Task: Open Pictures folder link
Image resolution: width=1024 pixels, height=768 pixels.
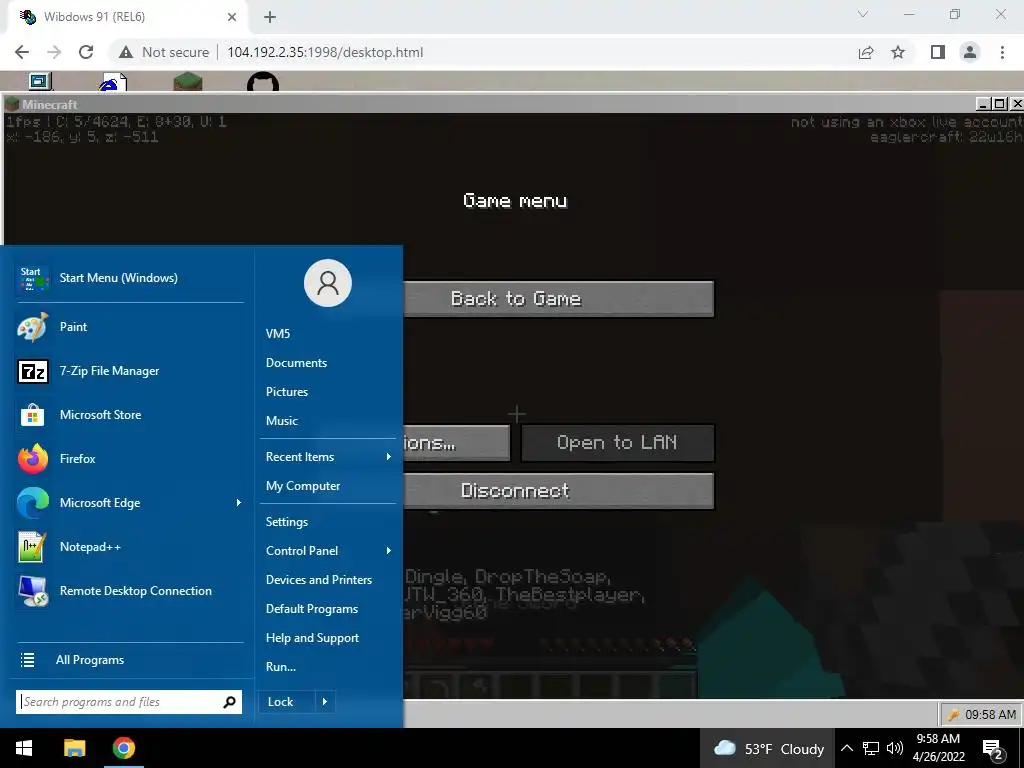Action: click(287, 392)
